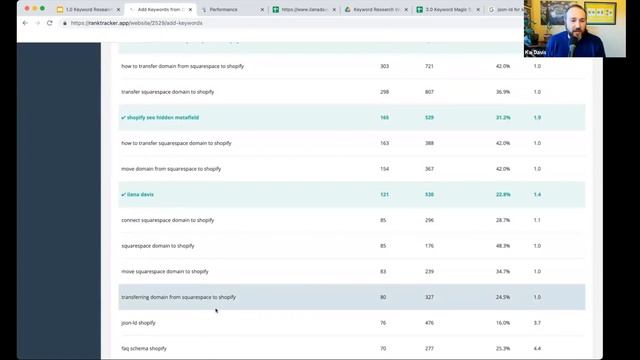640x360 pixels.
Task: Click position 1.1 in 'connect squarespace domain' row
Action: click(537, 220)
